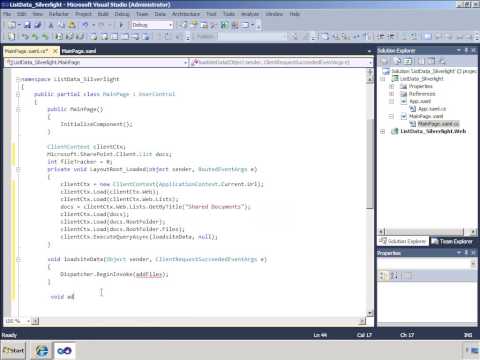Select MainPage.xaml.cs in Solution Explorer

[x=438, y=124]
